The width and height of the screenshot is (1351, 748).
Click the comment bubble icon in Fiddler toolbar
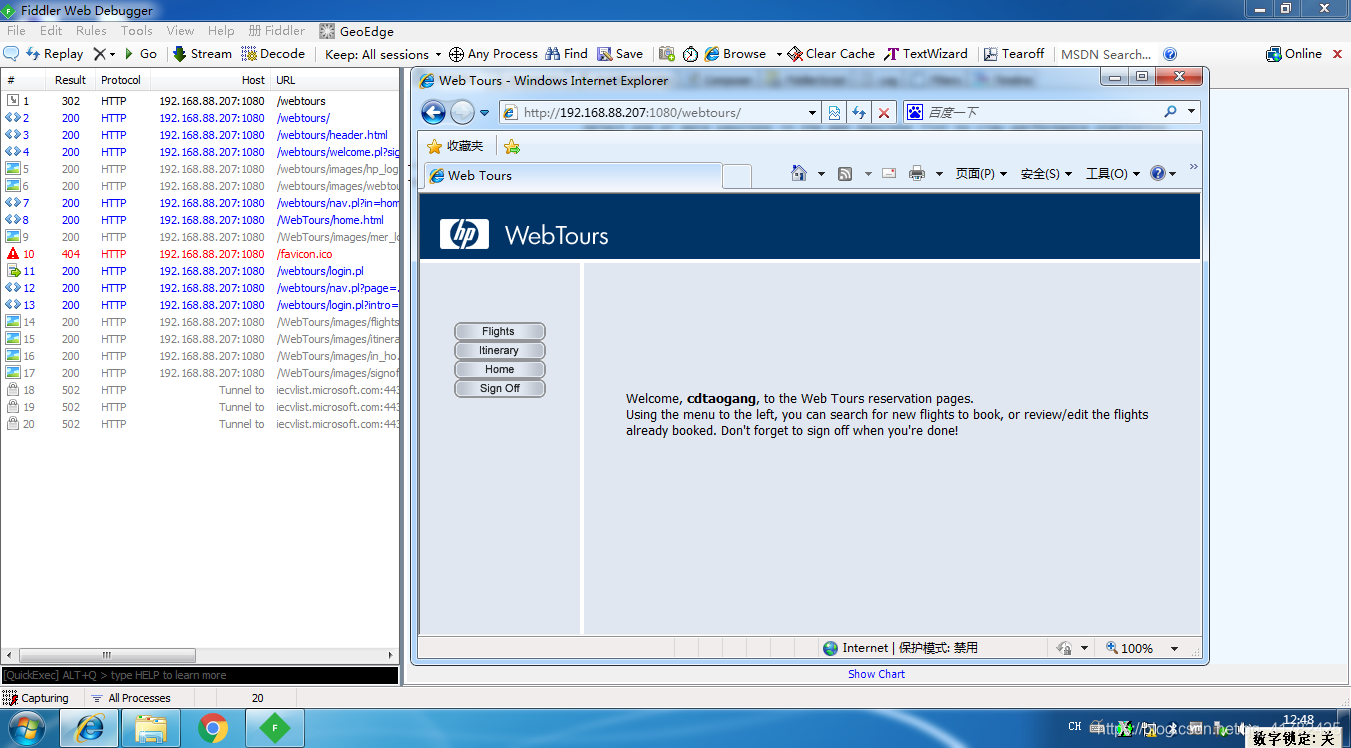pyautogui.click(x=11, y=54)
